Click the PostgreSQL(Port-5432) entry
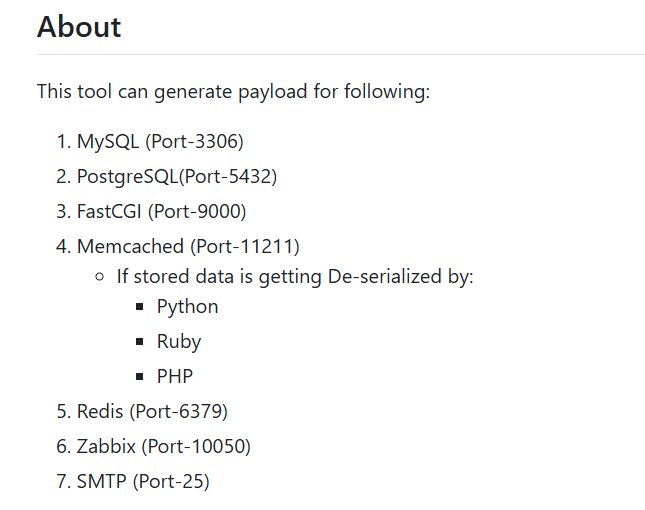The height and width of the screenshot is (510, 645). pyautogui.click(x=177, y=176)
